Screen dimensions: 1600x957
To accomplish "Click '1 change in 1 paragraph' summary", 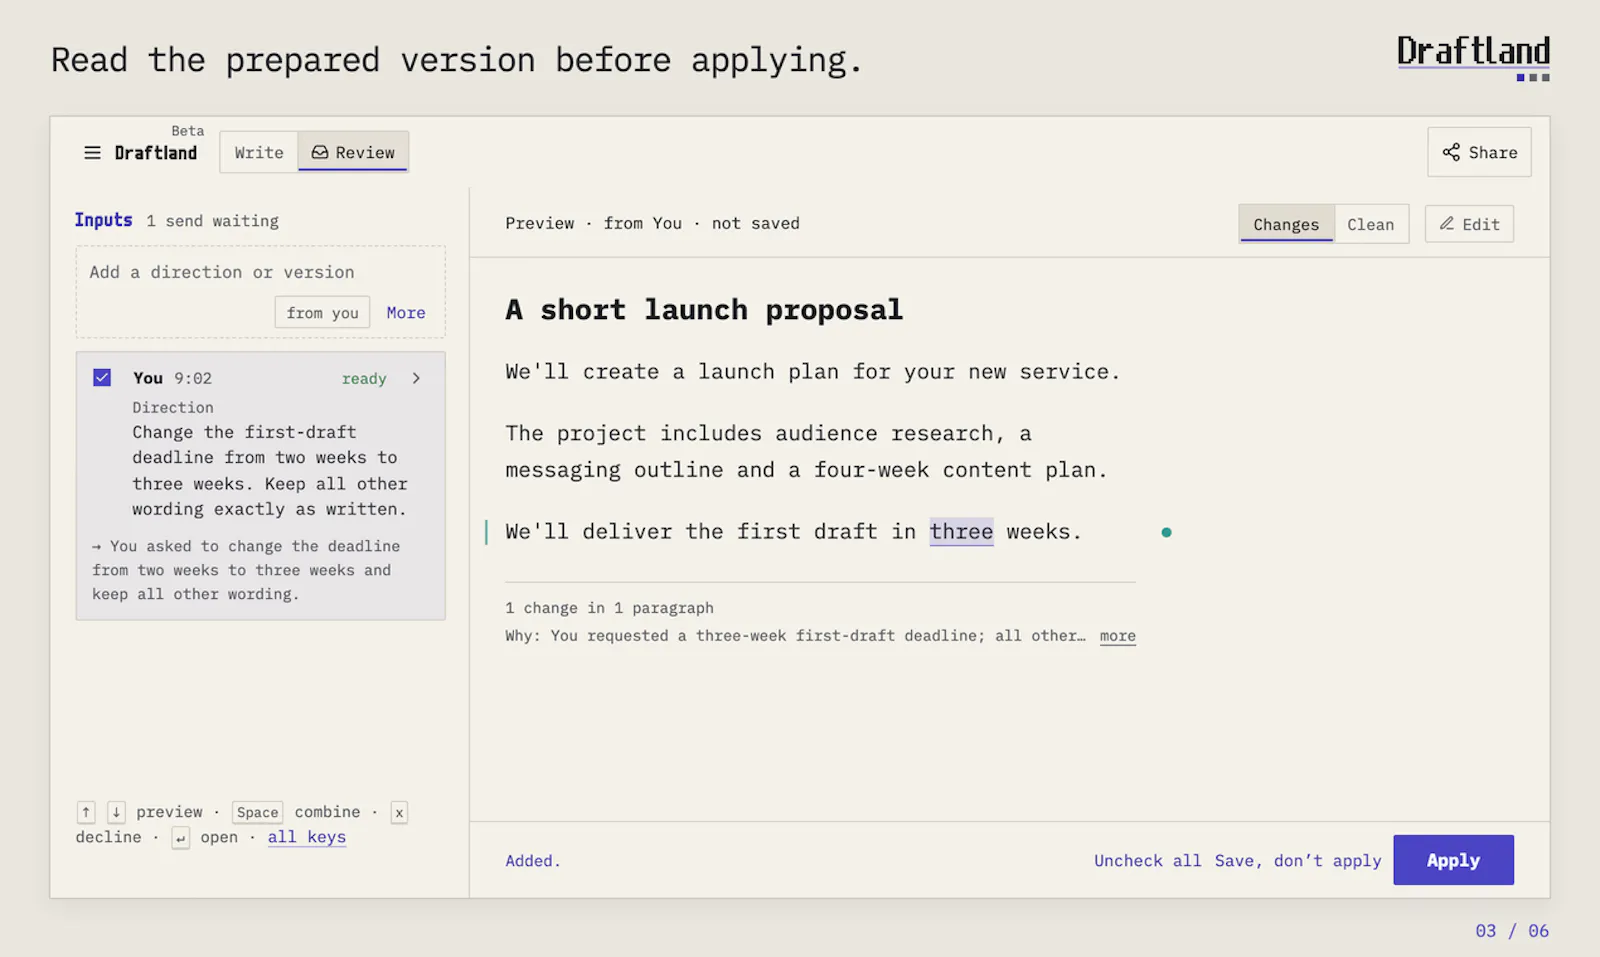I will click(x=609, y=608).
